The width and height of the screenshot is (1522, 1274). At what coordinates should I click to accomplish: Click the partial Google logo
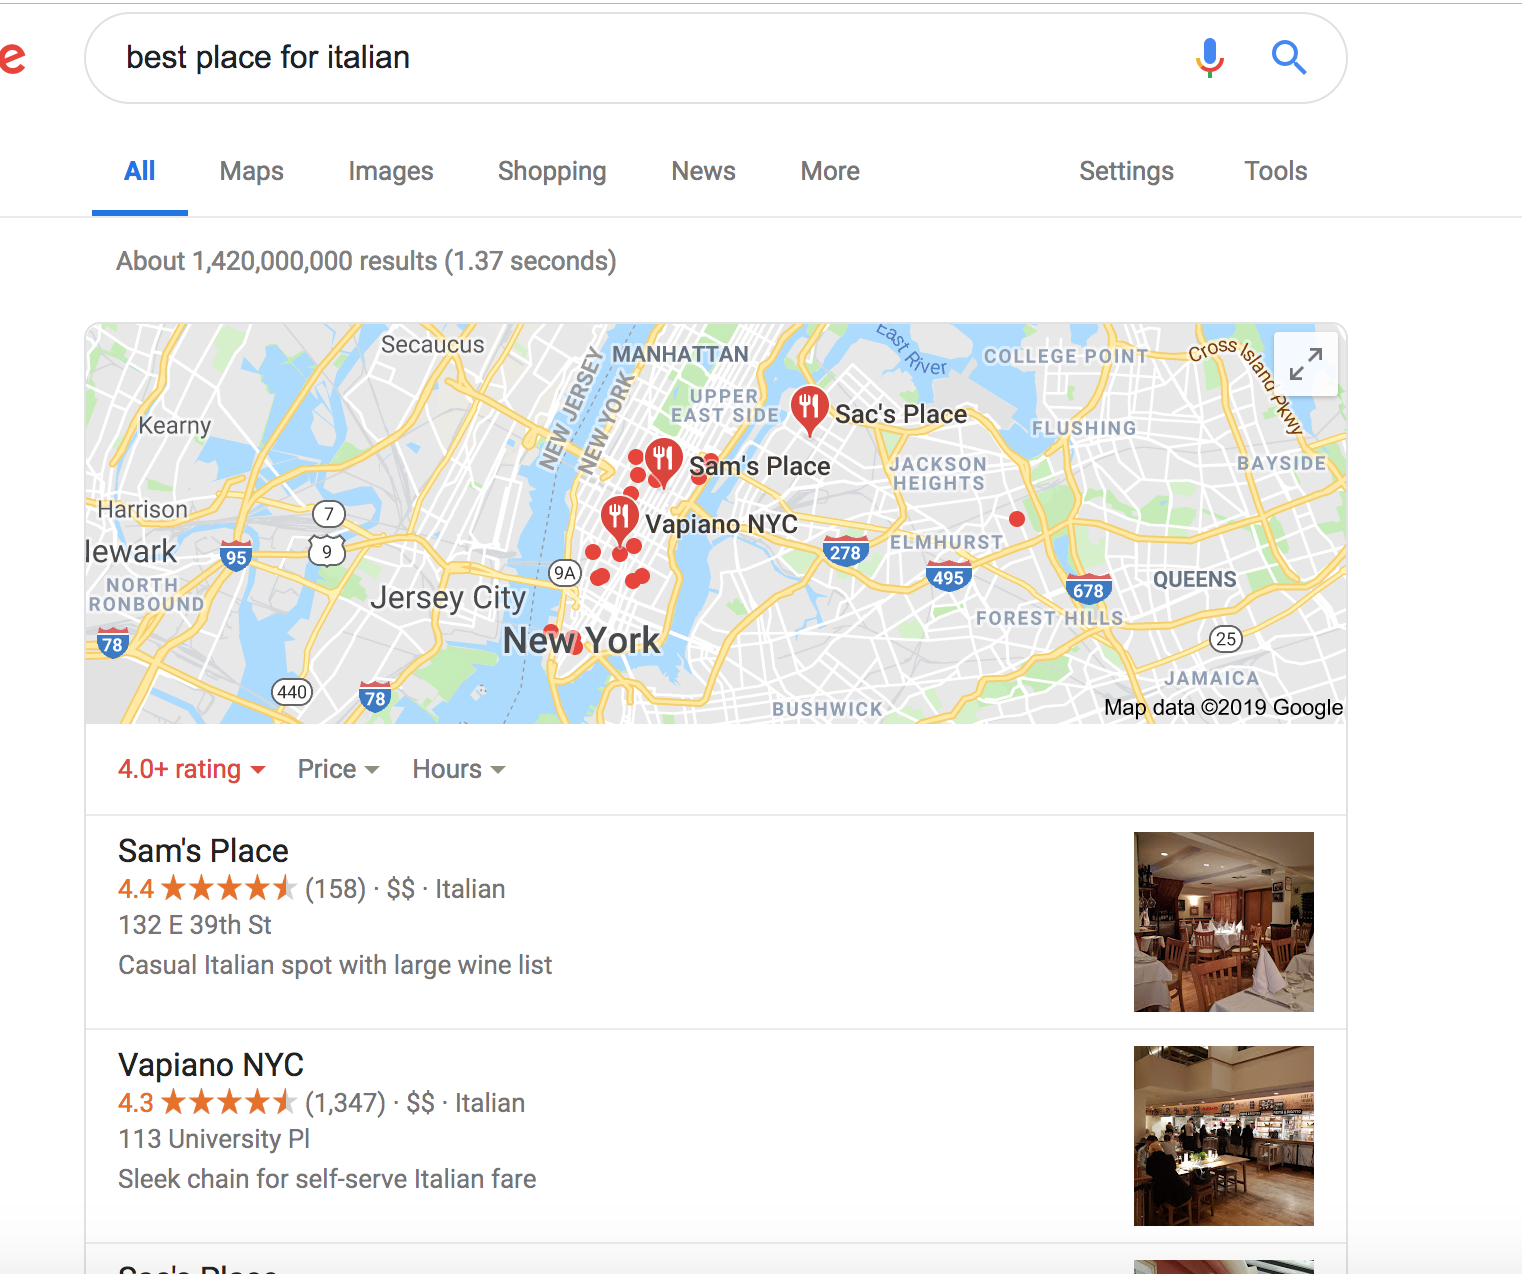12,58
